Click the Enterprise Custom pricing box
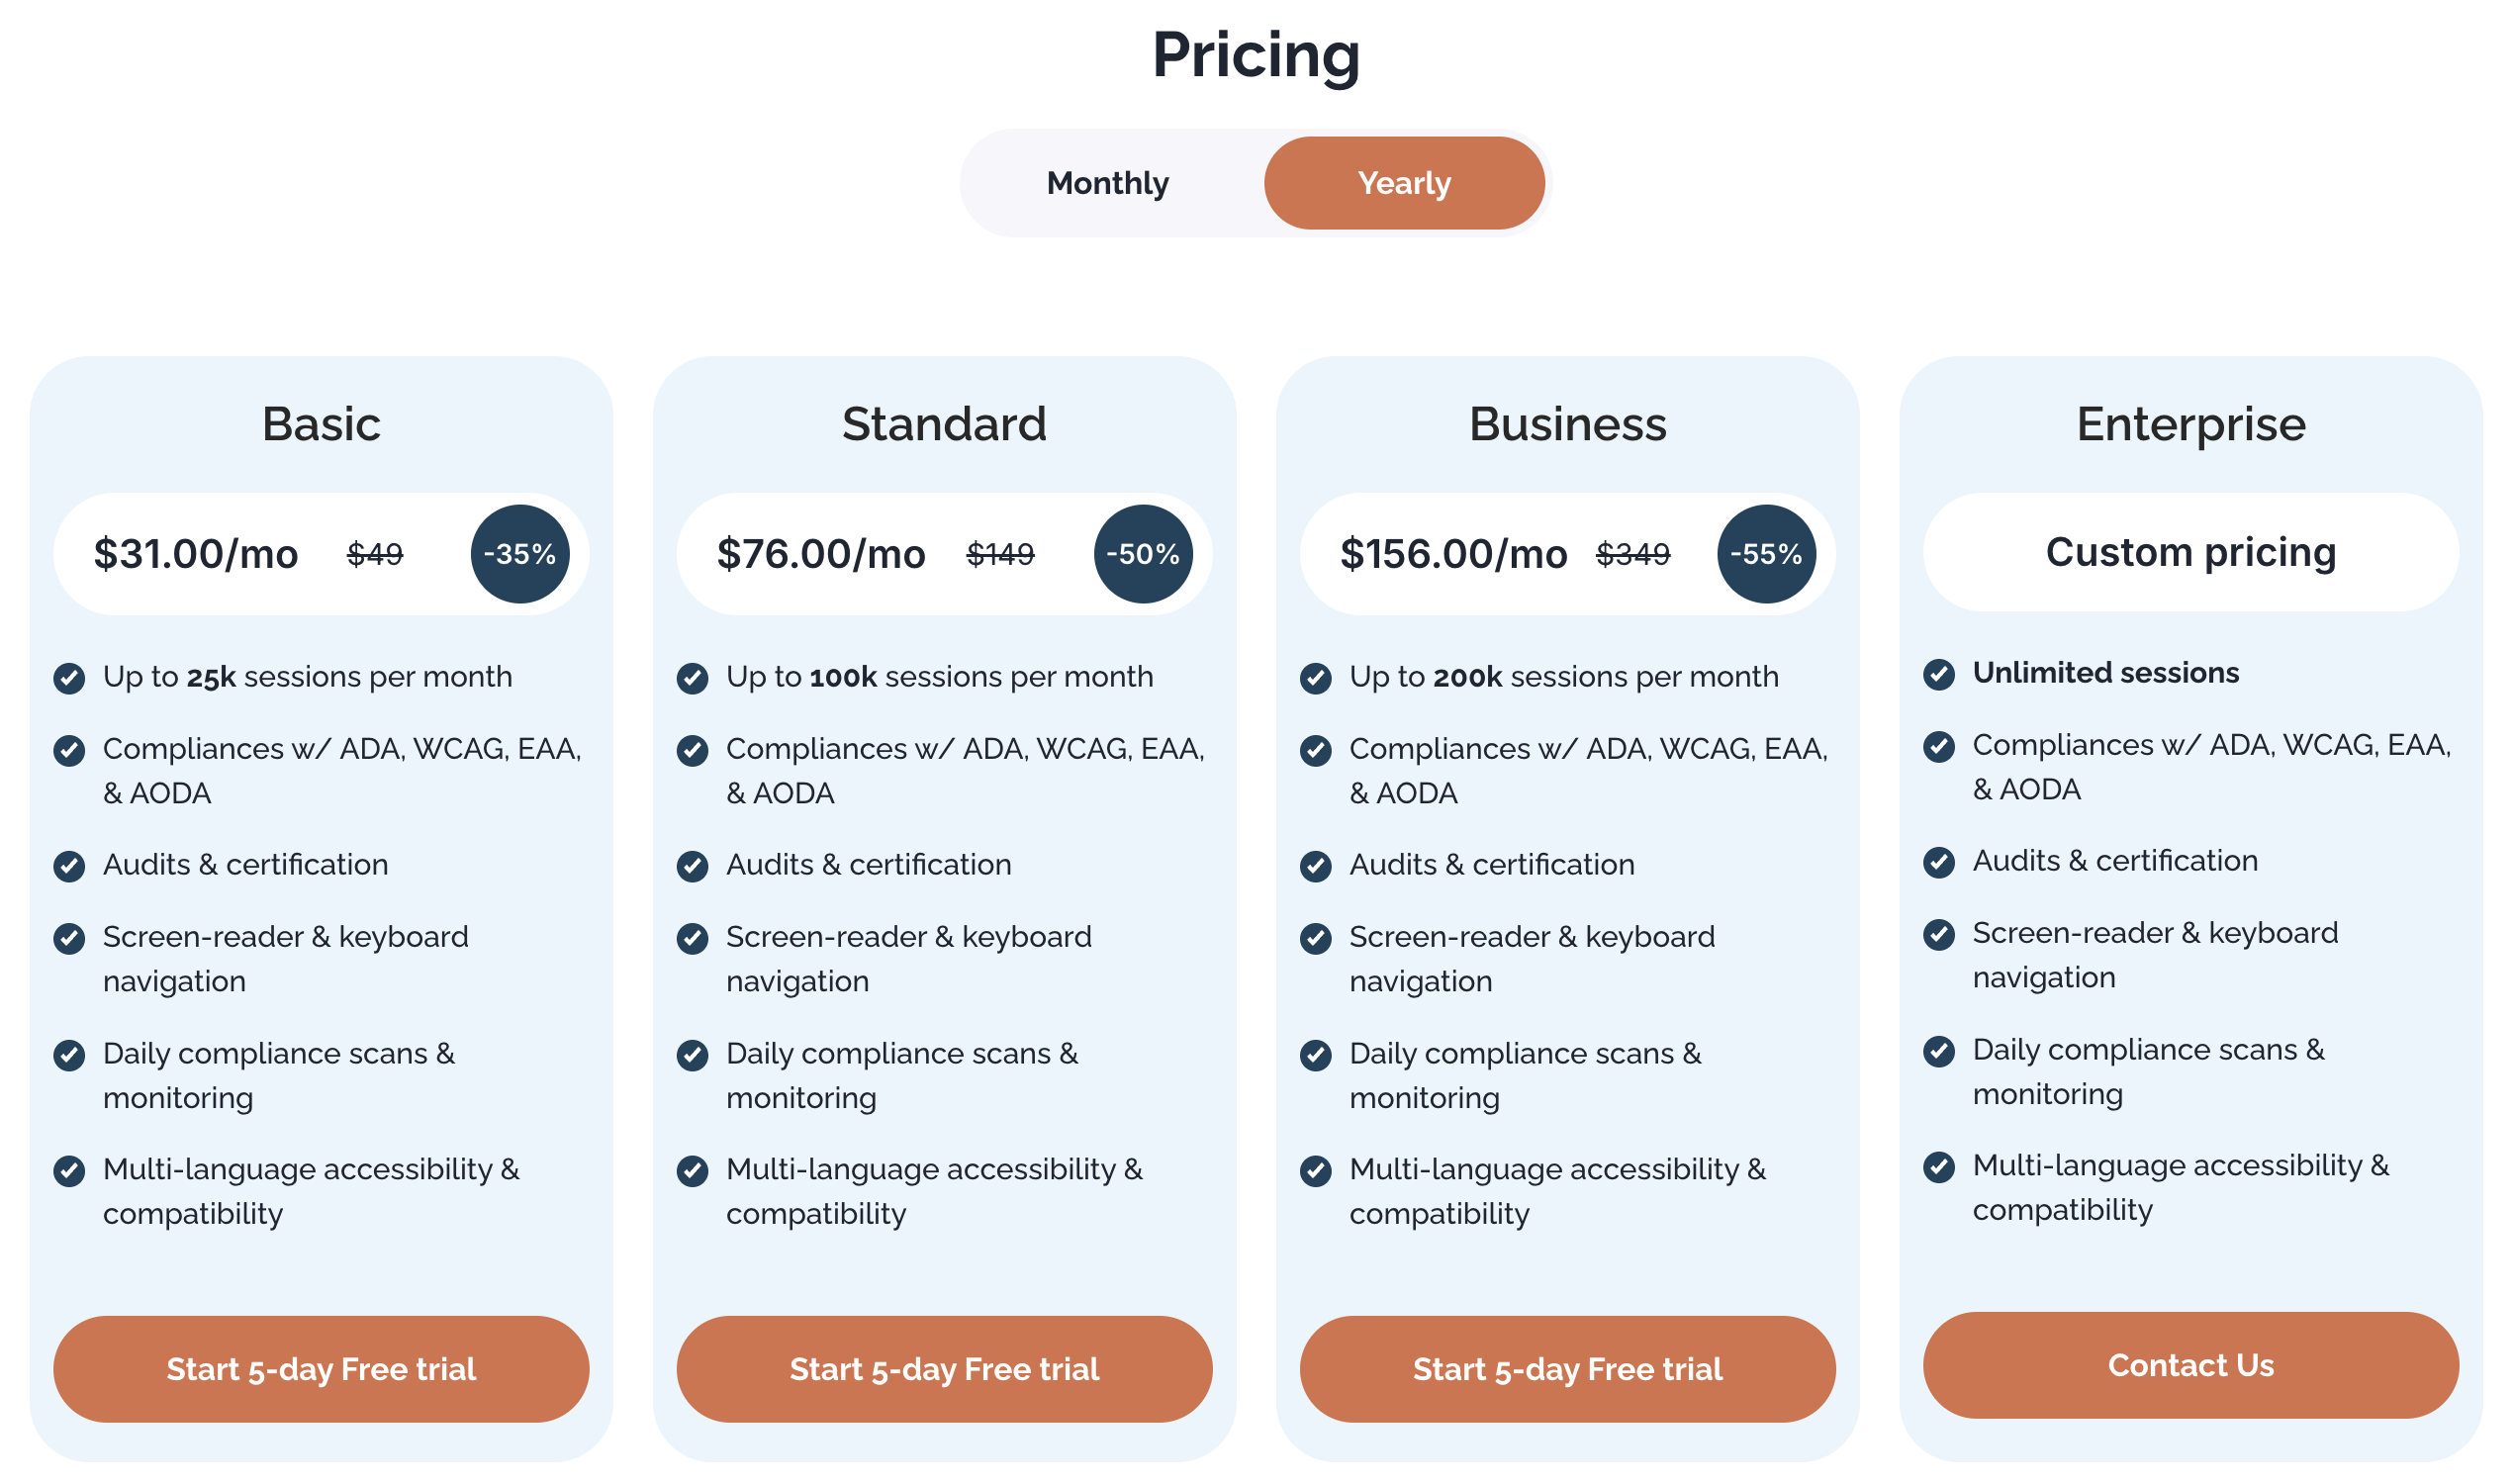 coord(2190,552)
